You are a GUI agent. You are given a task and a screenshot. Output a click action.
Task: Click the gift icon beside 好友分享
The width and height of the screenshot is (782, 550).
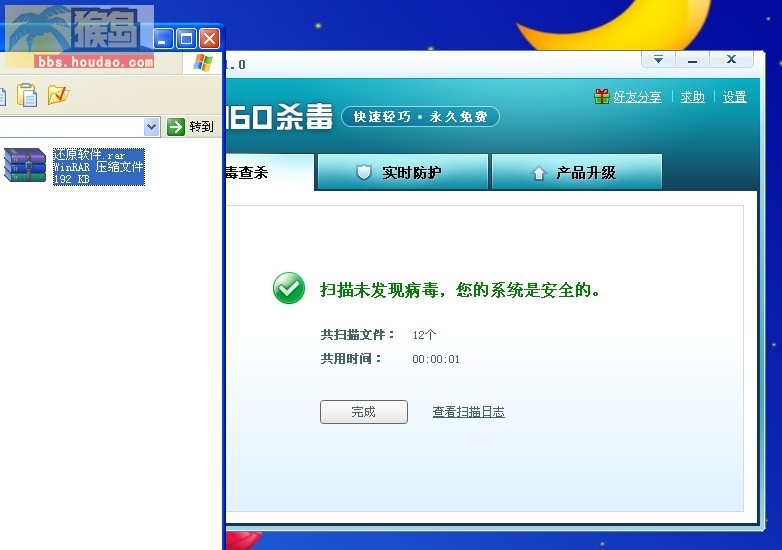point(602,96)
